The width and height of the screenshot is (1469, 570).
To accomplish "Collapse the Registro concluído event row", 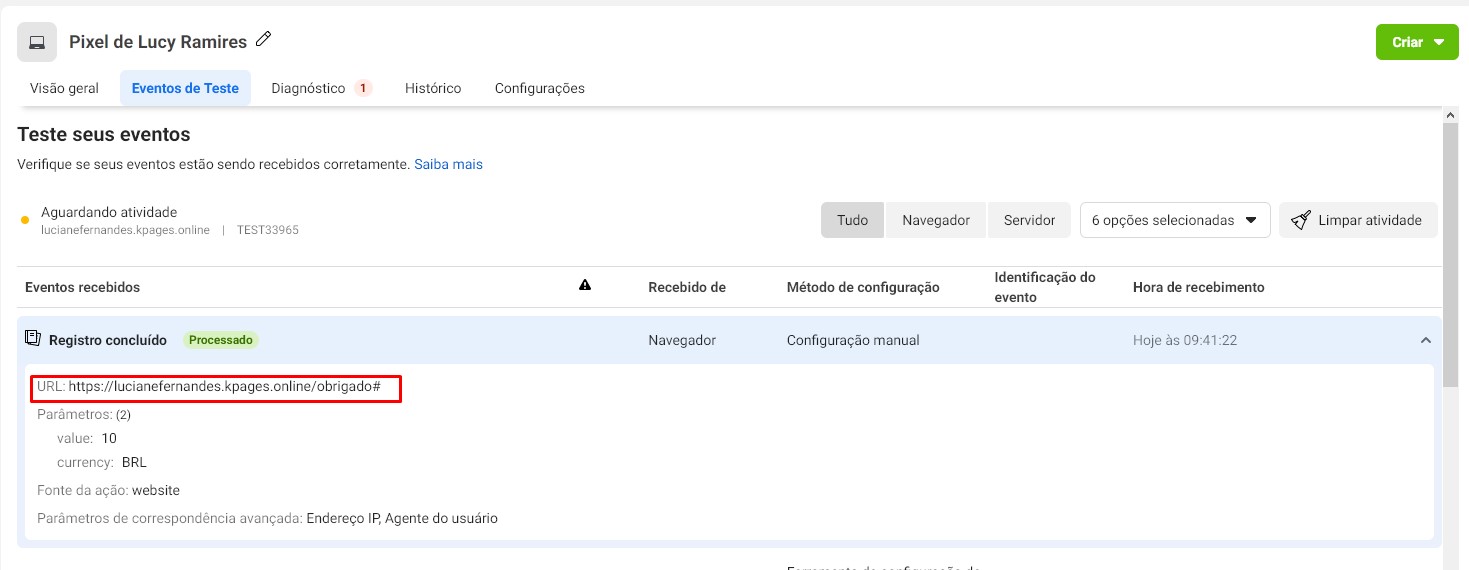I will click(x=1425, y=341).
